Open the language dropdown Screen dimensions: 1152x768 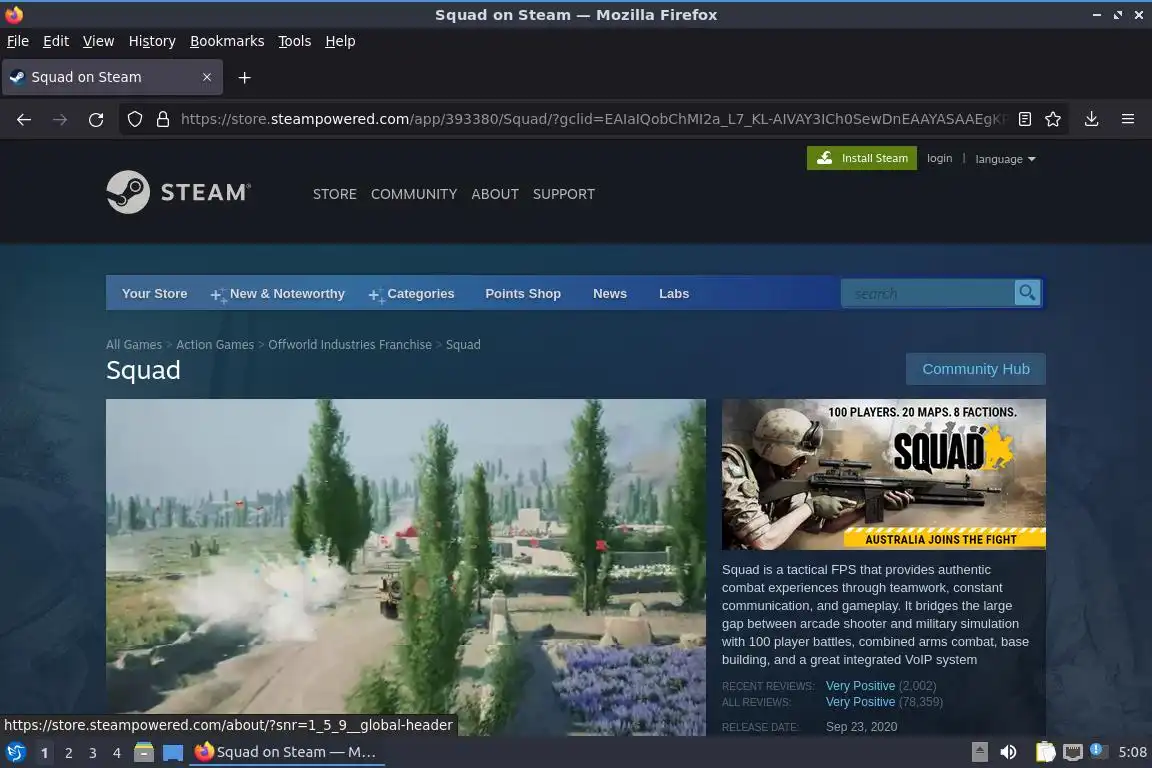click(1005, 159)
